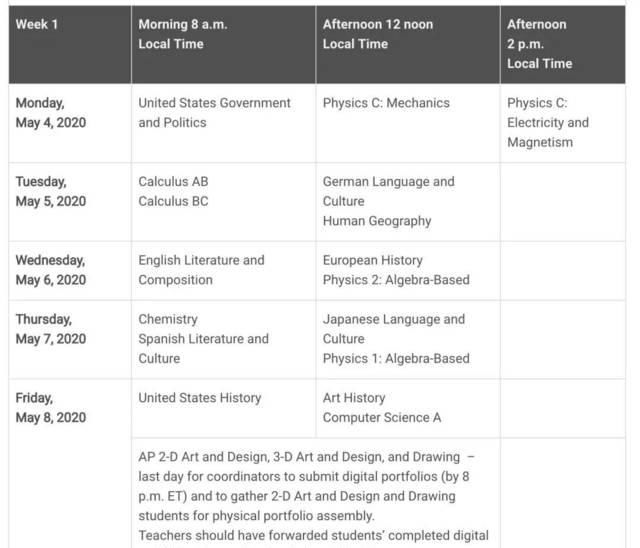Click the "Afternoon 12 noon" column header
Image resolution: width=640 pixels, height=548 pixels.
pos(378,34)
